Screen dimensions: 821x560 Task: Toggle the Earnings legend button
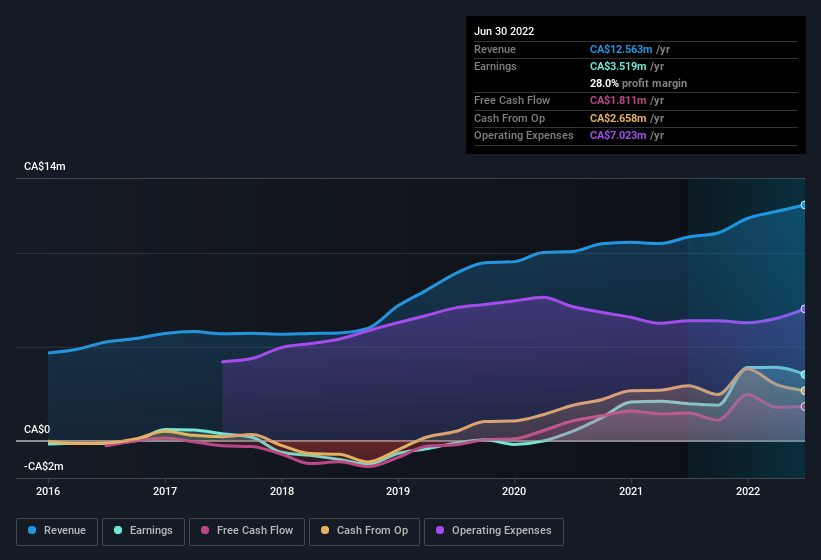[x=143, y=531]
